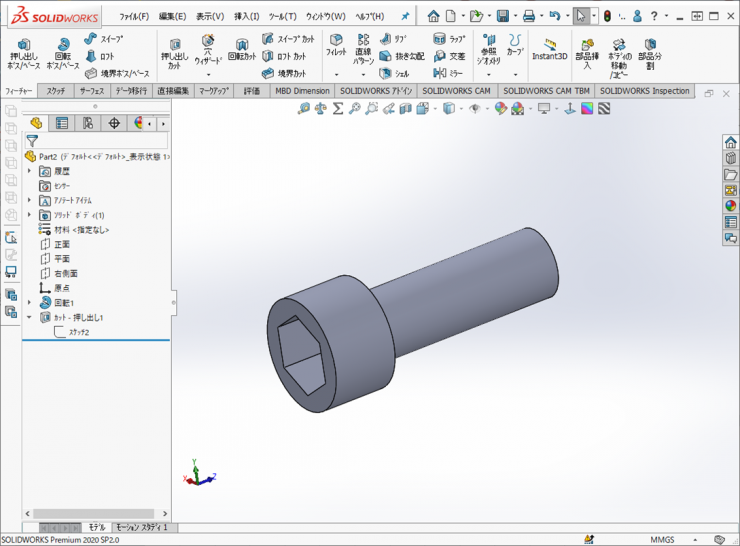The height and width of the screenshot is (546, 740).
Task: Open the PropertyManager tab in the left panel
Action: click(x=62, y=123)
